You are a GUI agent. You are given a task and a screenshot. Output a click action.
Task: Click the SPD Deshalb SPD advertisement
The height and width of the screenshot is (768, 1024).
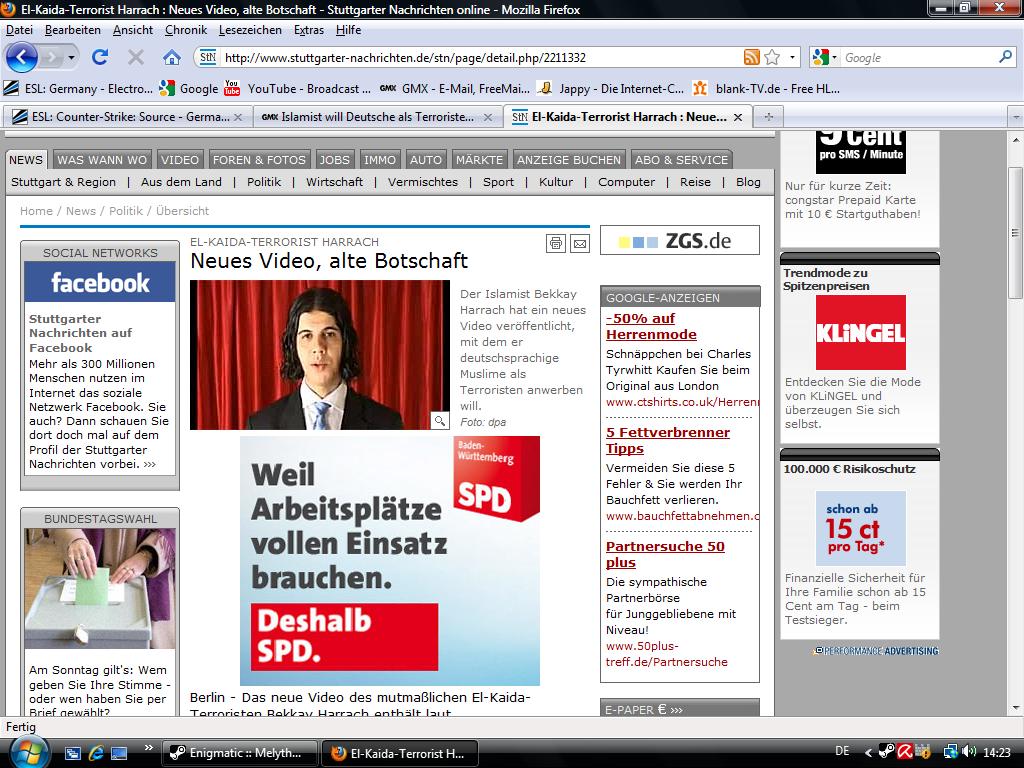390,560
